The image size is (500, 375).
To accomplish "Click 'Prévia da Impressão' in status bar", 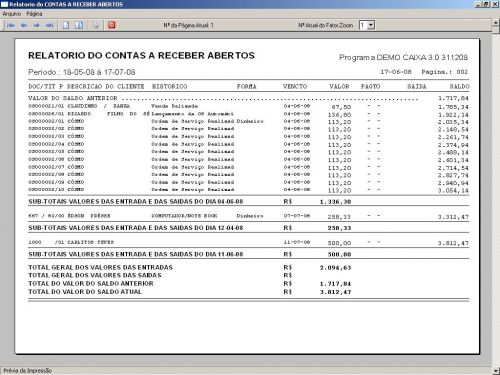I will [x=28, y=371].
